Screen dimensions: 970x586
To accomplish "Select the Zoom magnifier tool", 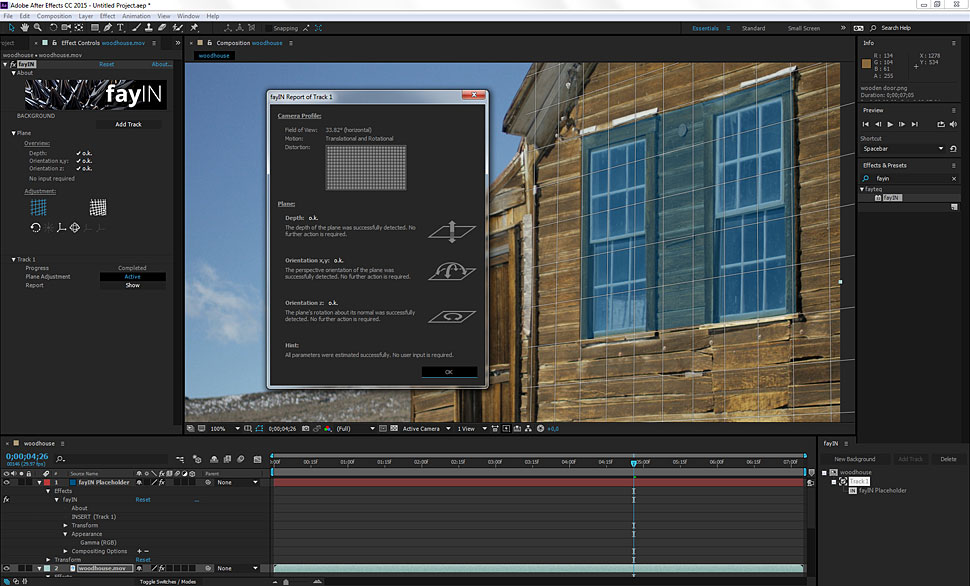I will pos(38,28).
